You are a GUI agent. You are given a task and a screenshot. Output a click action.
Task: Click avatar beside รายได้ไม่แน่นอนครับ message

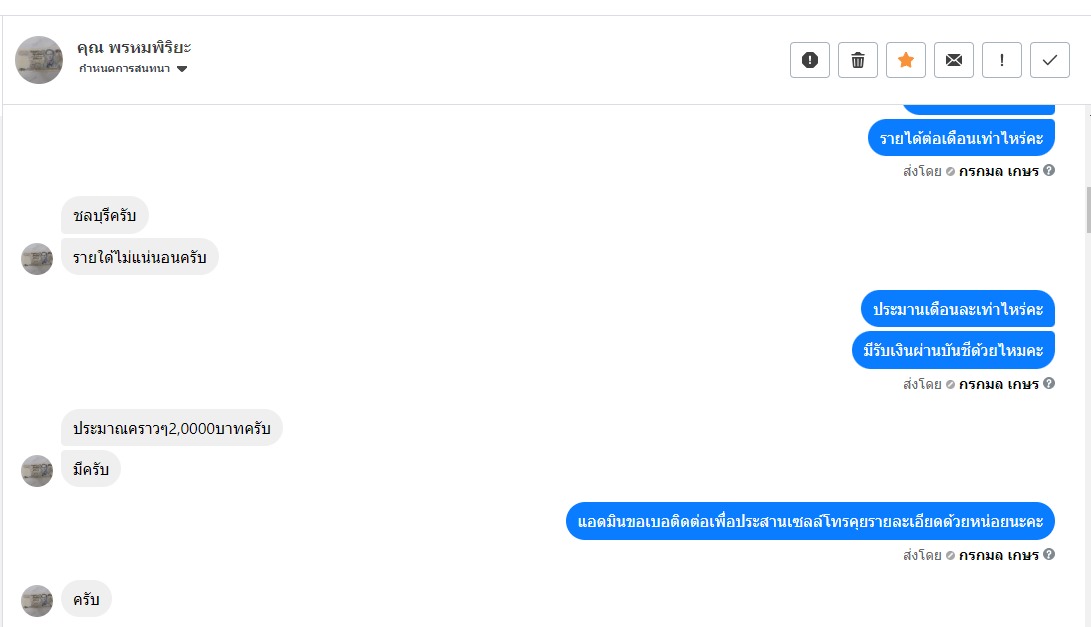click(x=37, y=258)
